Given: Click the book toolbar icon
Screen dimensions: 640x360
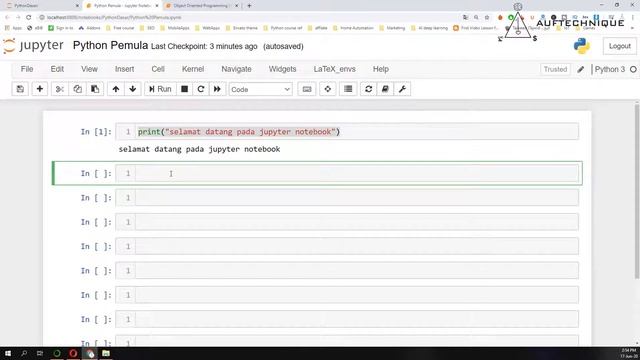Looking at the screenshot, I should point(385,89).
